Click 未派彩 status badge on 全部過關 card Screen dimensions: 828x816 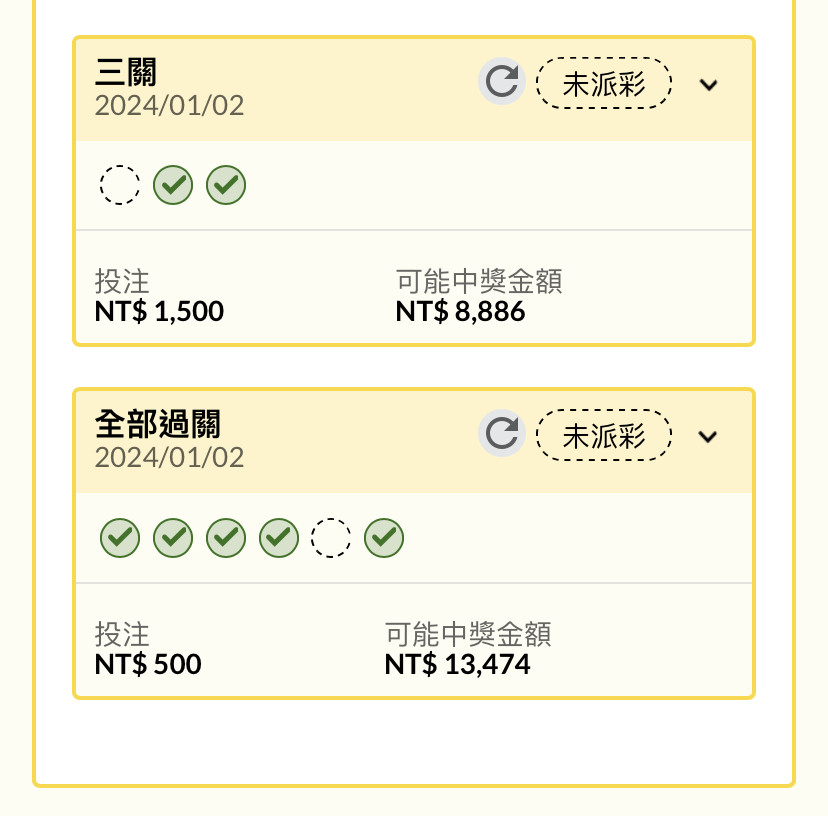coord(604,435)
